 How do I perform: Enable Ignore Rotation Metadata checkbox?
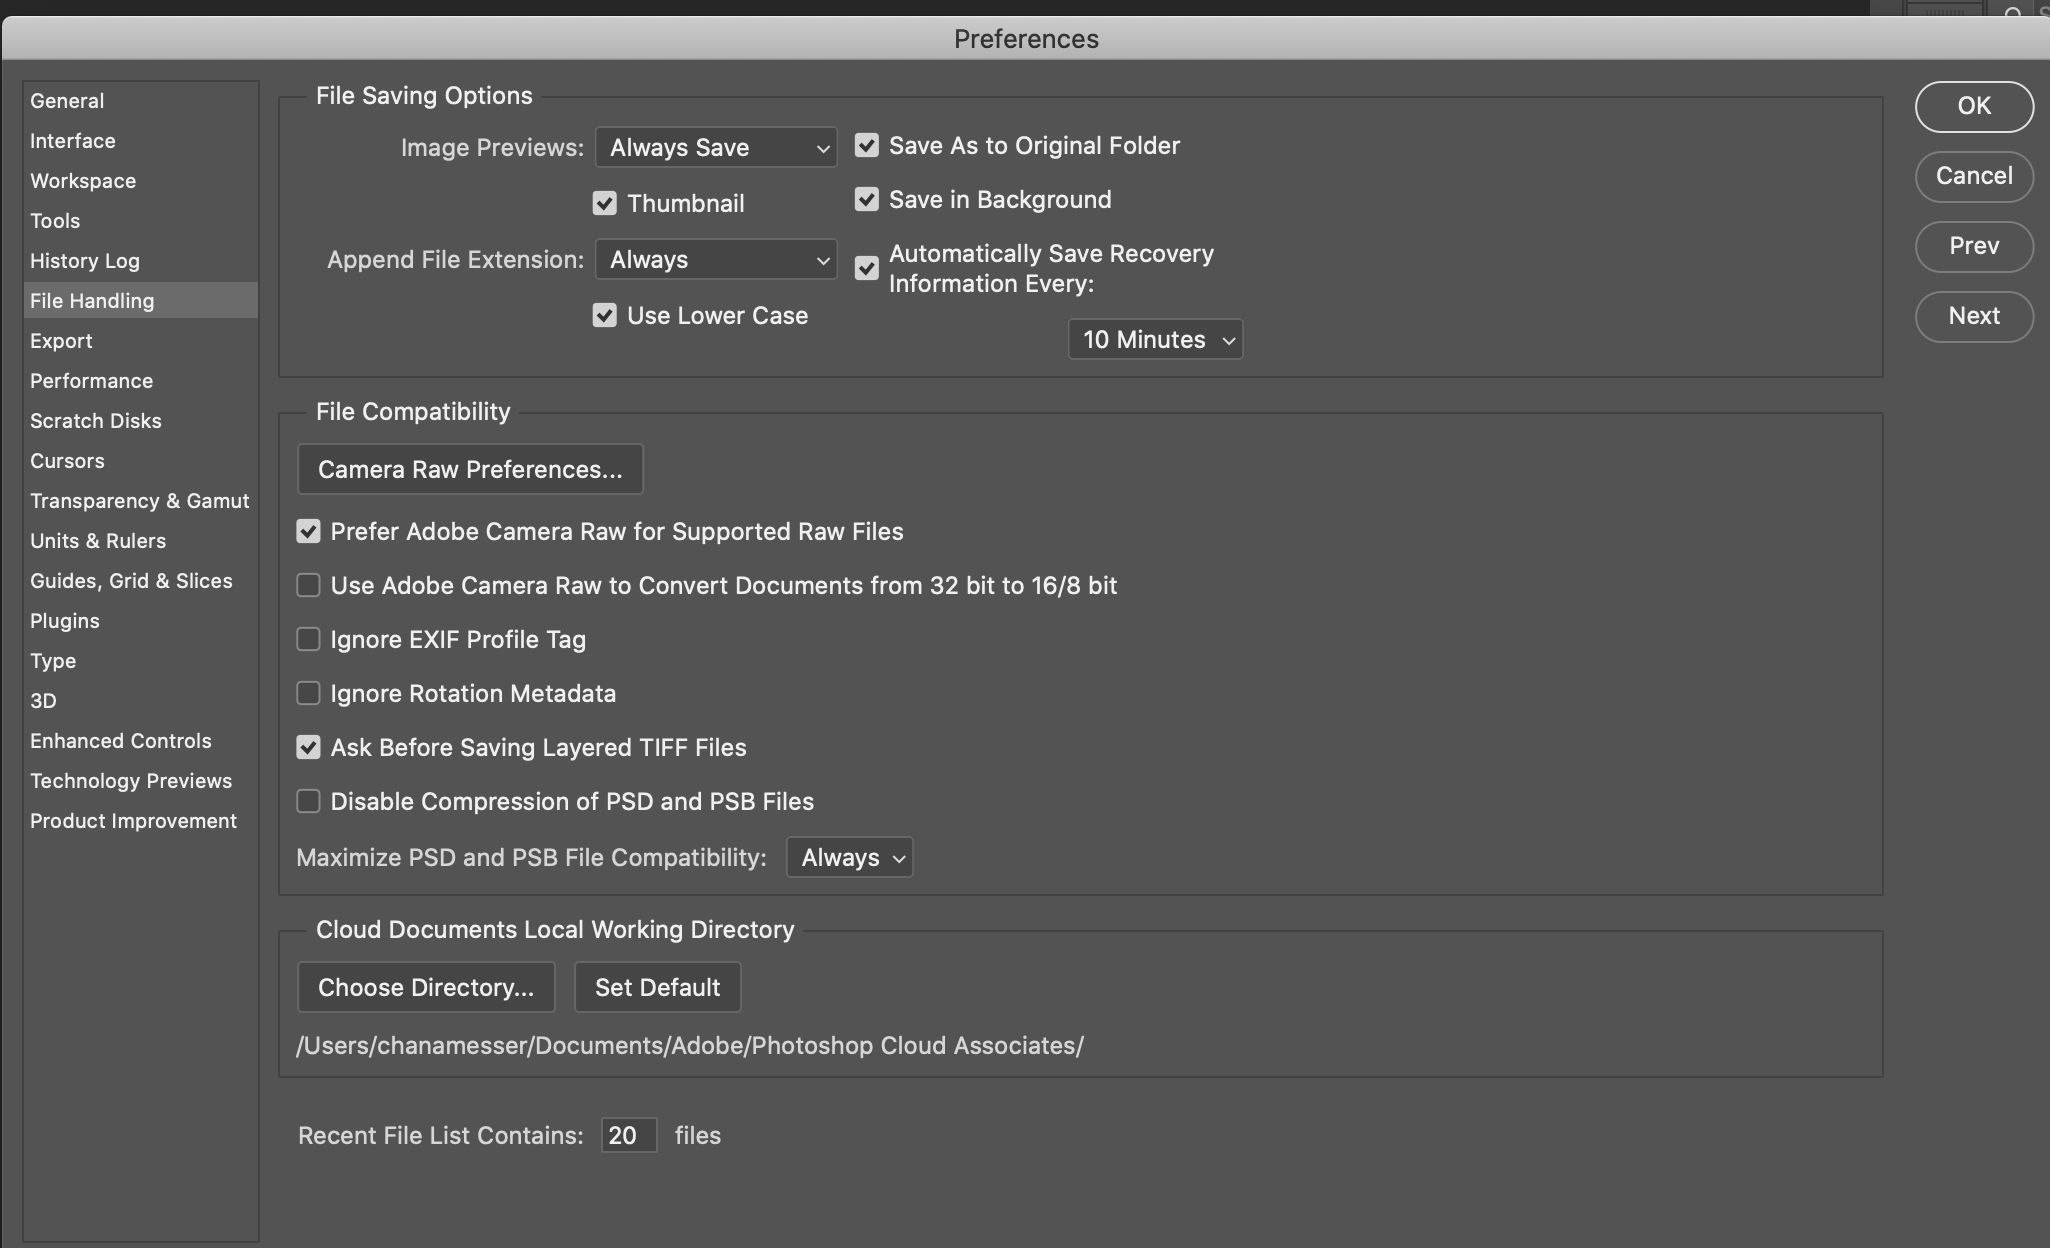(308, 693)
